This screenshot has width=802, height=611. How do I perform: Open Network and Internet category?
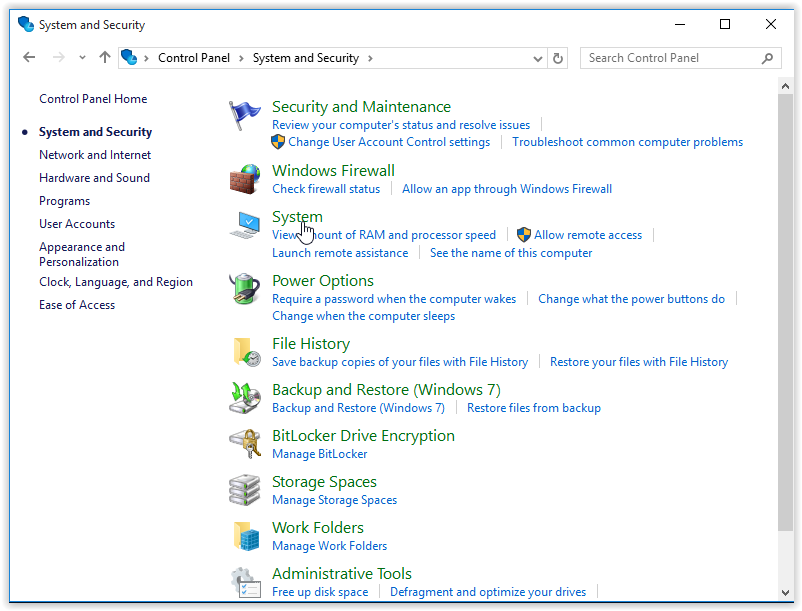pyautogui.click(x=95, y=155)
